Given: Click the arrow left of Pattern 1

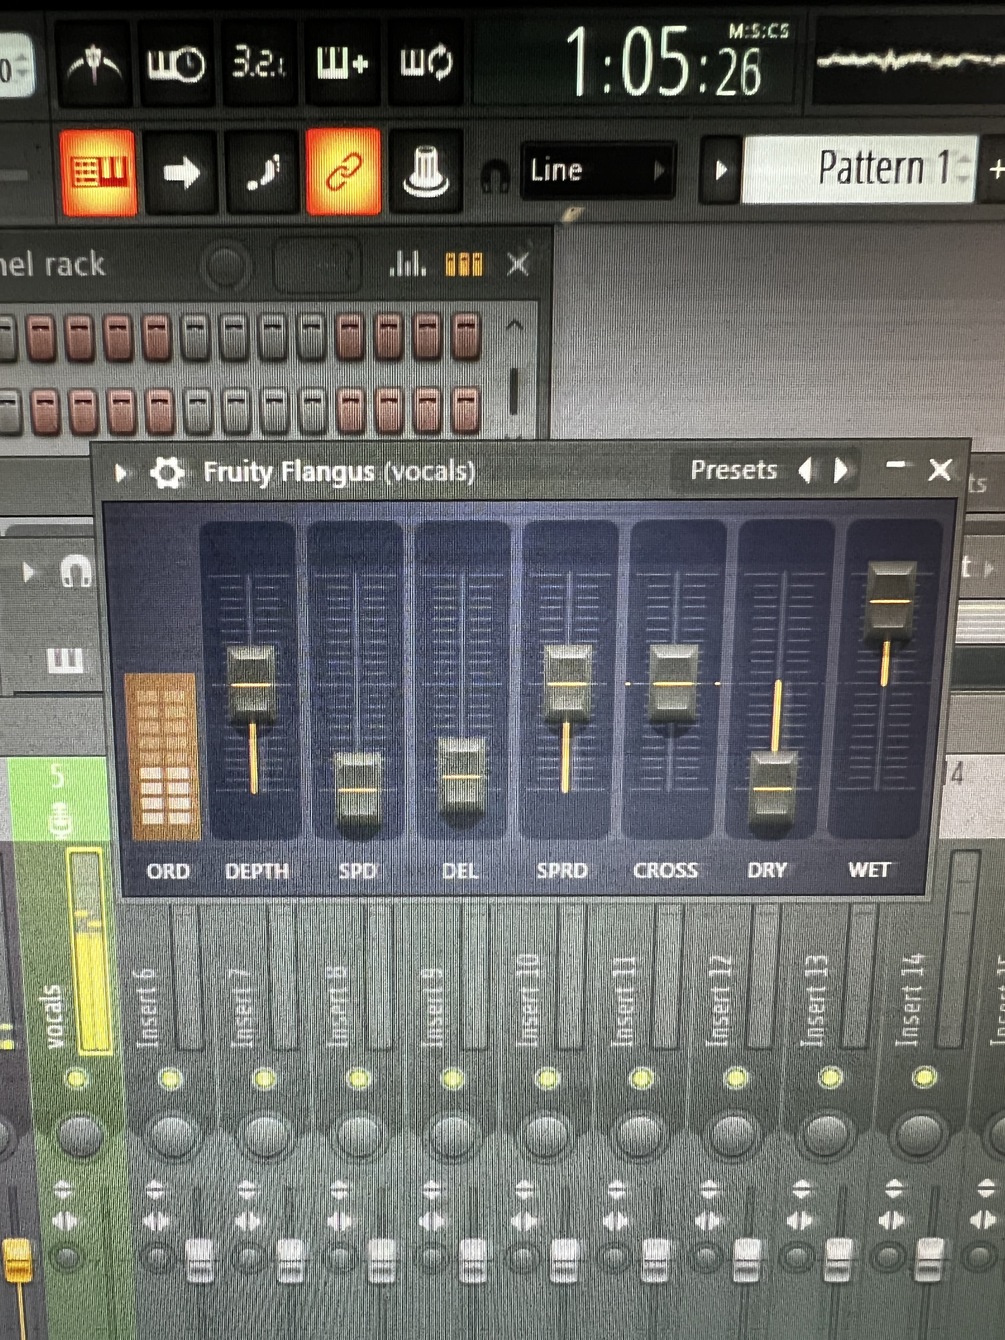Looking at the screenshot, I should (720, 171).
